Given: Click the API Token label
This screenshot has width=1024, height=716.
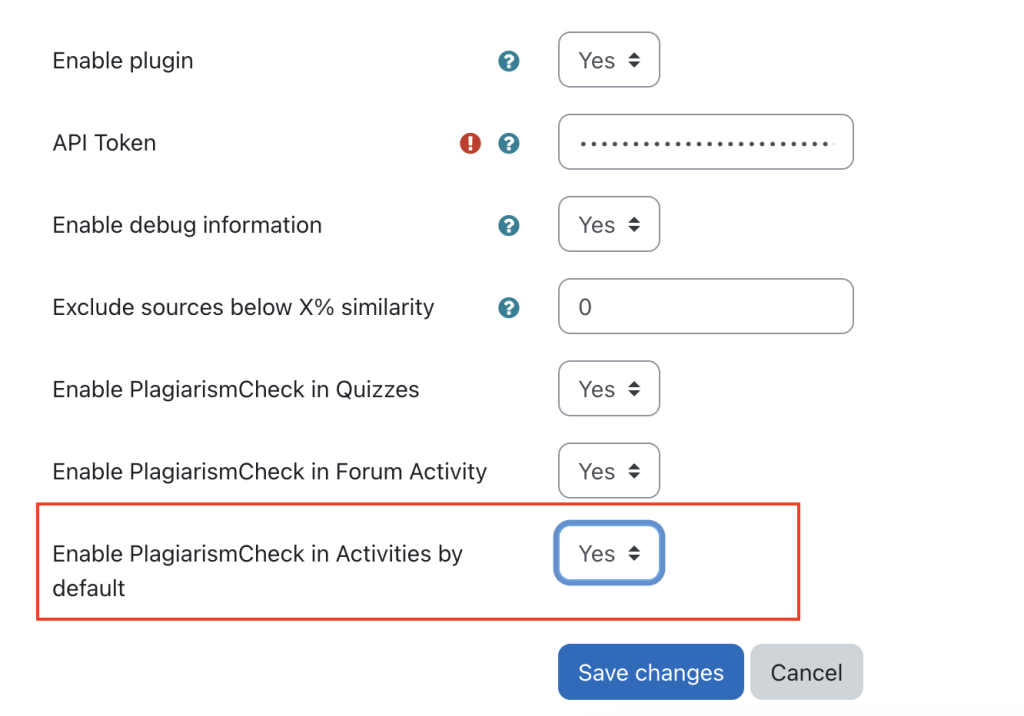Looking at the screenshot, I should click(x=104, y=143).
